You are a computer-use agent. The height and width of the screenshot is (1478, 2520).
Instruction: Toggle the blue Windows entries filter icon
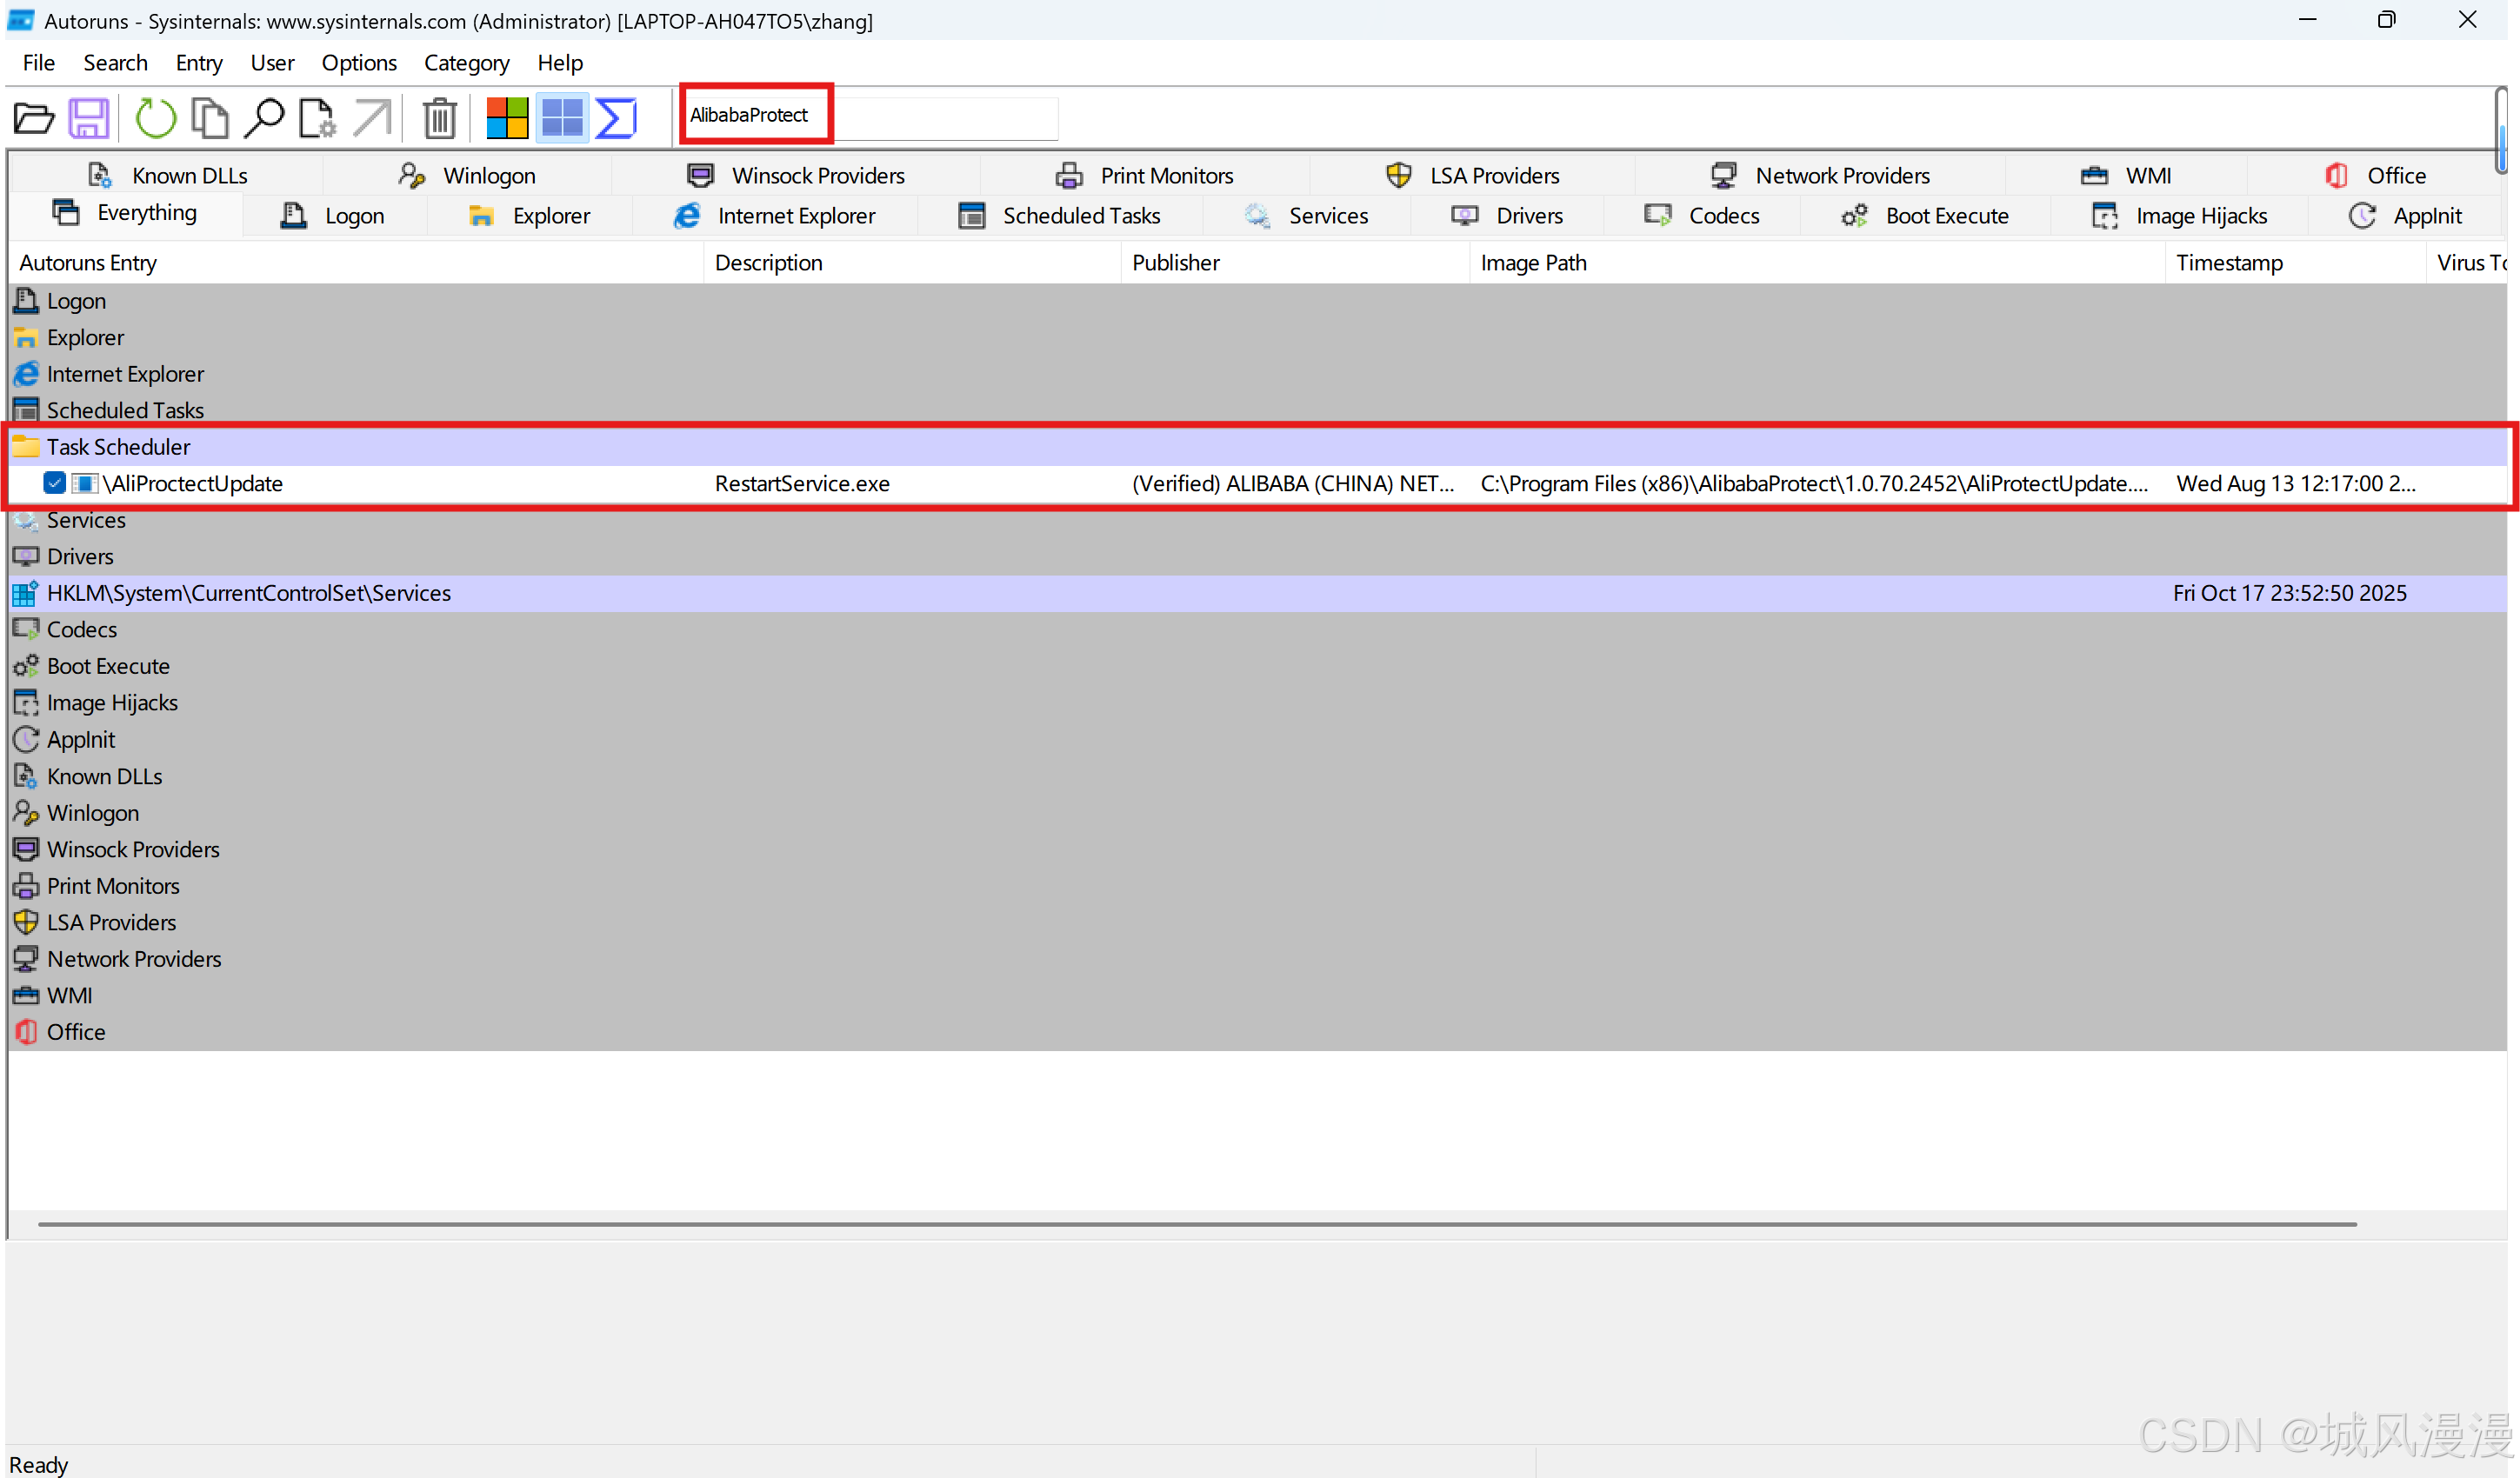click(x=562, y=118)
